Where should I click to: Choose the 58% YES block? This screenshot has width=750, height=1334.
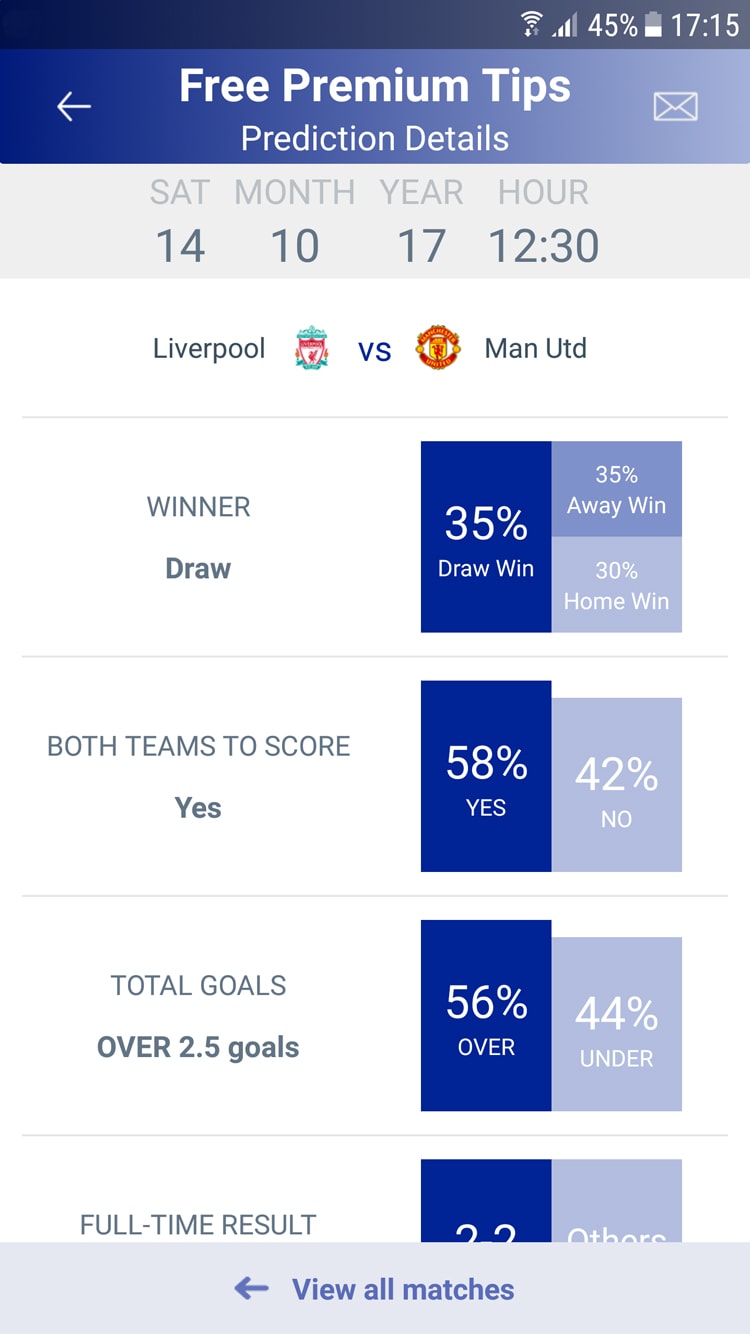486,776
